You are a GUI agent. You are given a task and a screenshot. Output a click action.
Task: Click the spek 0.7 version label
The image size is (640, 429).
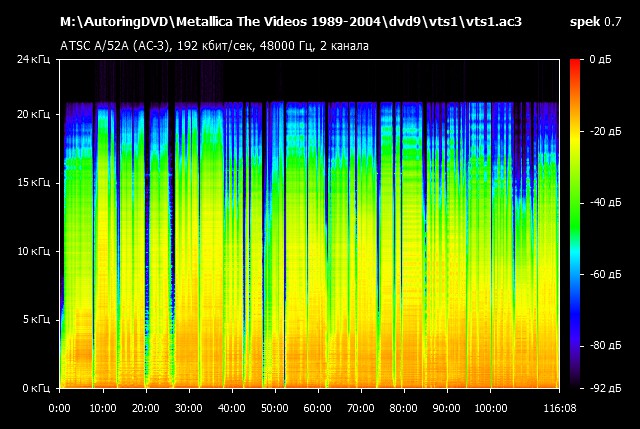[594, 21]
